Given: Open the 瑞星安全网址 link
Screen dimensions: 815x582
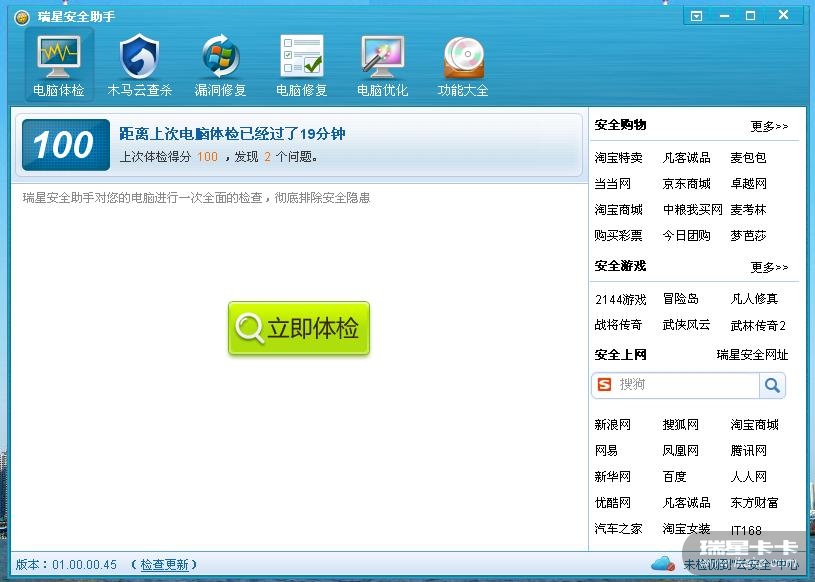Looking at the screenshot, I should (752, 355).
